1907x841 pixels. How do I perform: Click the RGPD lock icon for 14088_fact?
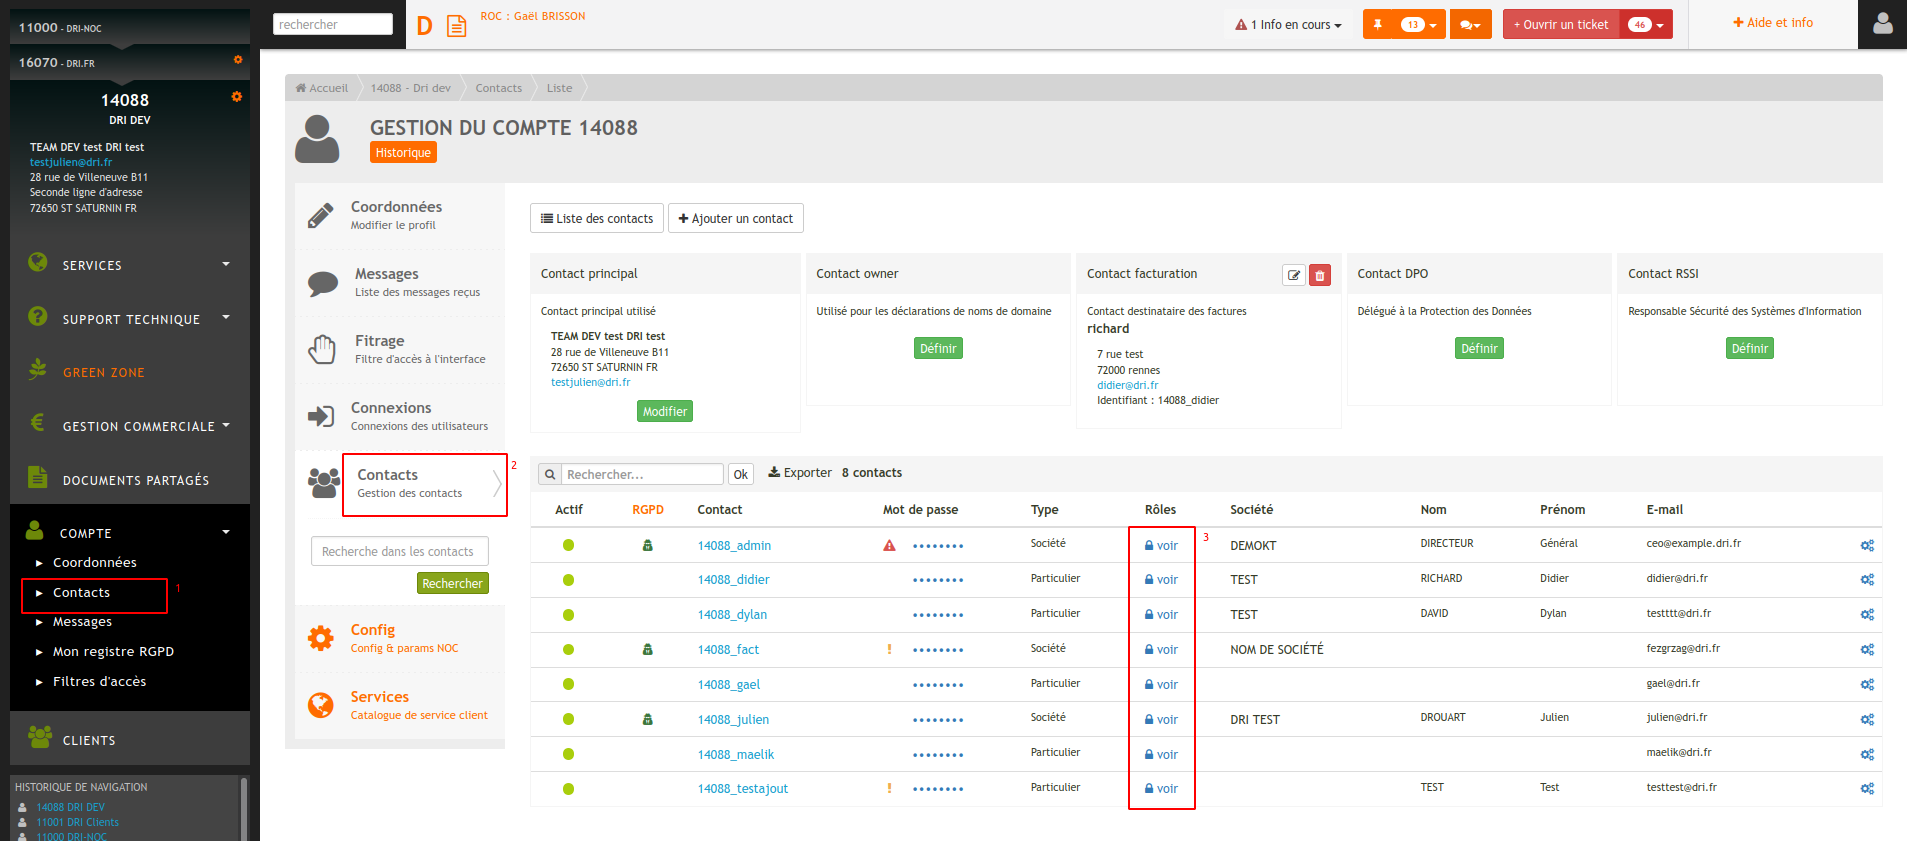(647, 649)
